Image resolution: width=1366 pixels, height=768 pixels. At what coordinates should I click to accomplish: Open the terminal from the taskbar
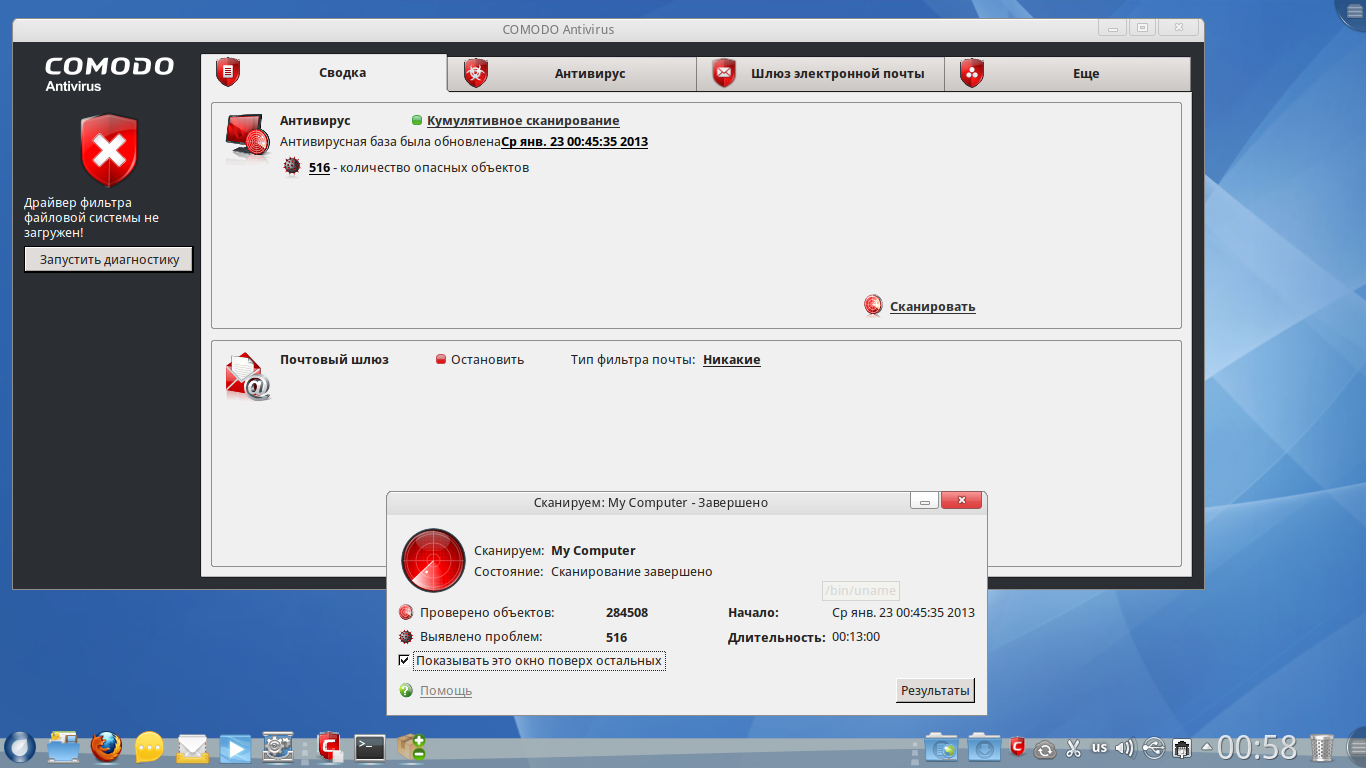370,746
